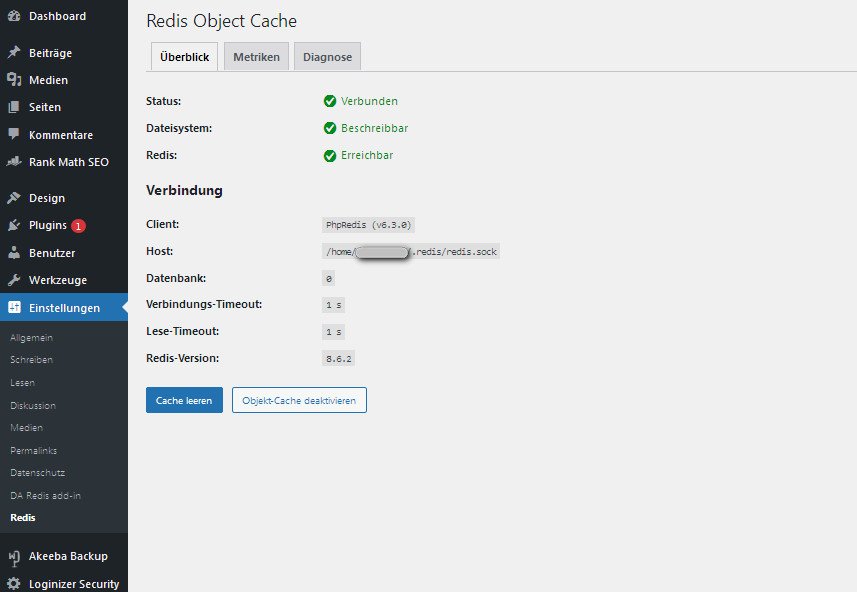Click the Design paintbrush icon

point(14,198)
